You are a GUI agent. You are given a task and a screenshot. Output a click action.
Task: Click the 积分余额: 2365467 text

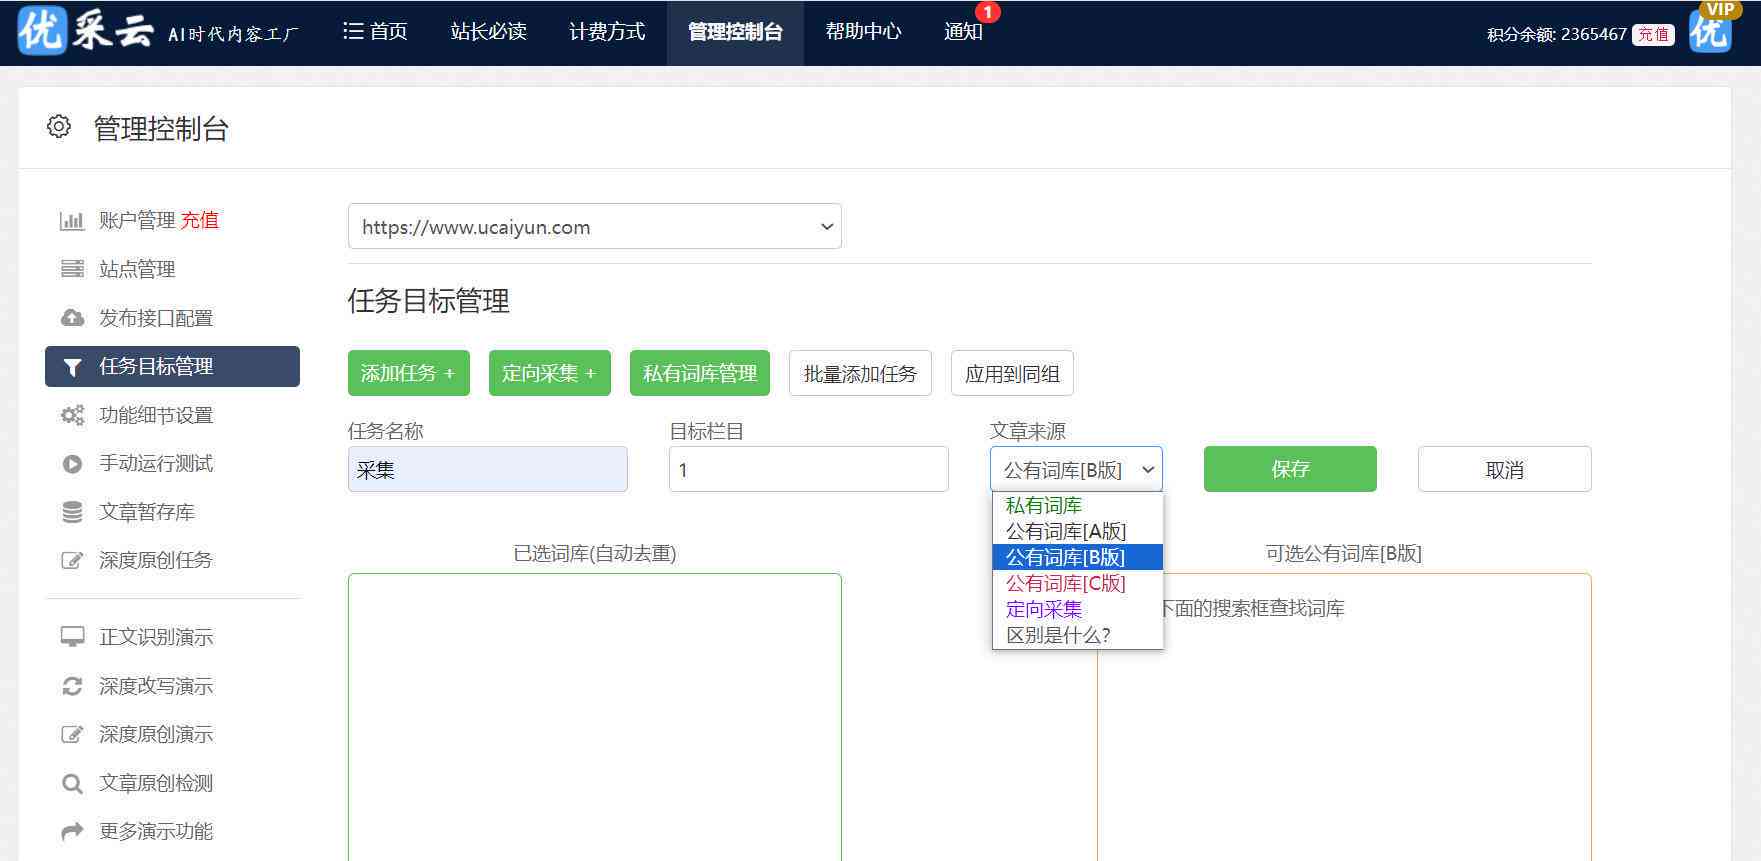(1556, 34)
